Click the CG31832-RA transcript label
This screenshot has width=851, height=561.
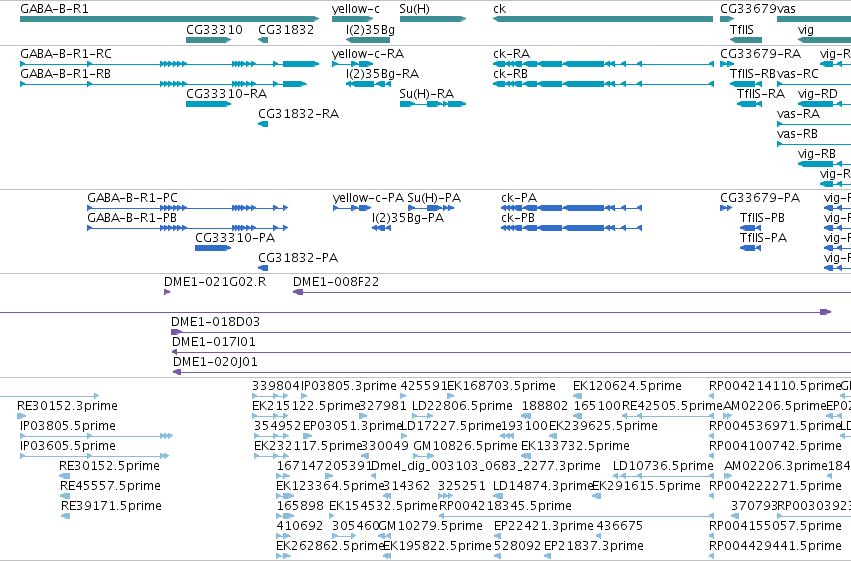click(299, 114)
